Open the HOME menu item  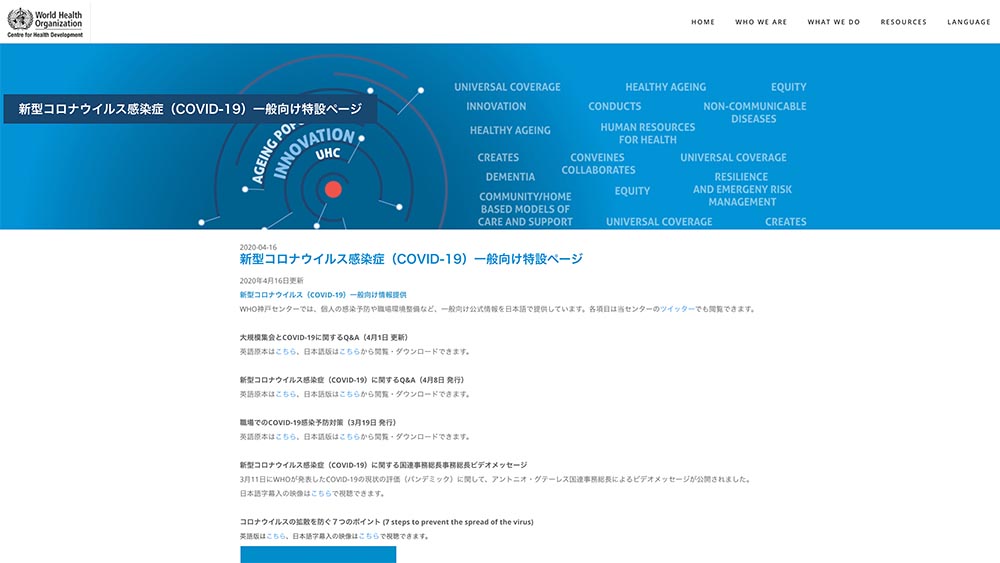click(703, 22)
